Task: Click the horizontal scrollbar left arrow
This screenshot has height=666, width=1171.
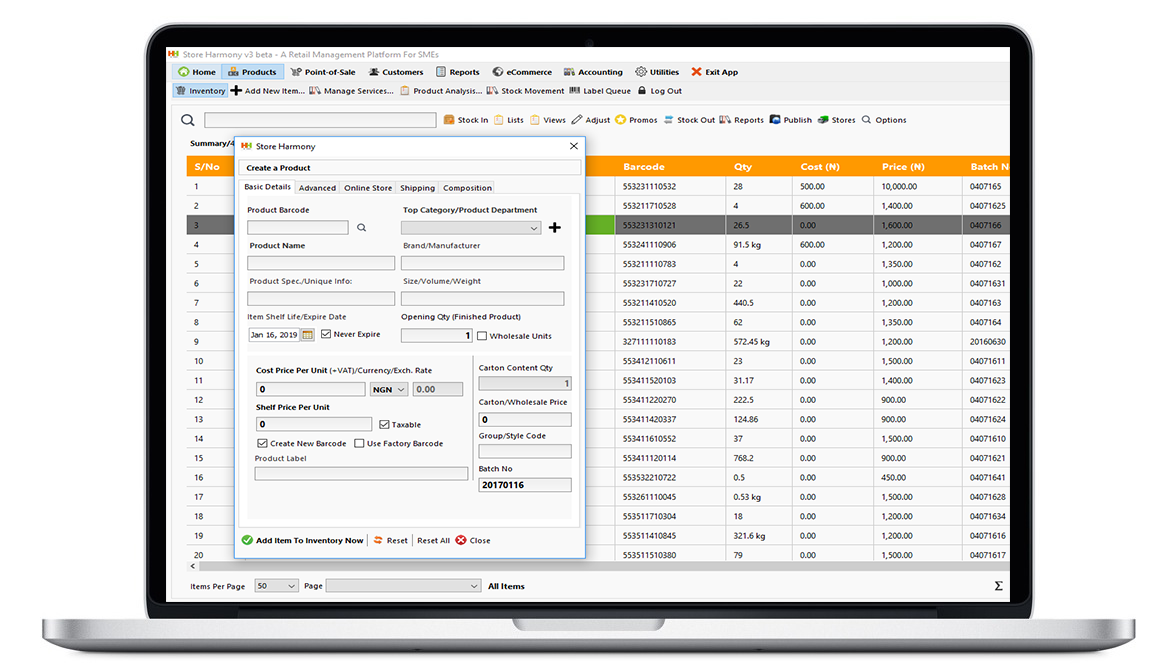Action: point(193,567)
